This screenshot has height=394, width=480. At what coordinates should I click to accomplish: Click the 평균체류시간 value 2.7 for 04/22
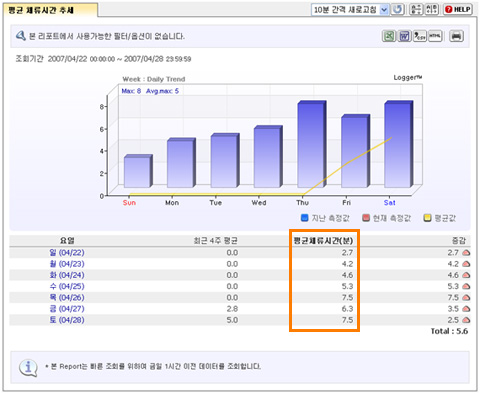(347, 253)
